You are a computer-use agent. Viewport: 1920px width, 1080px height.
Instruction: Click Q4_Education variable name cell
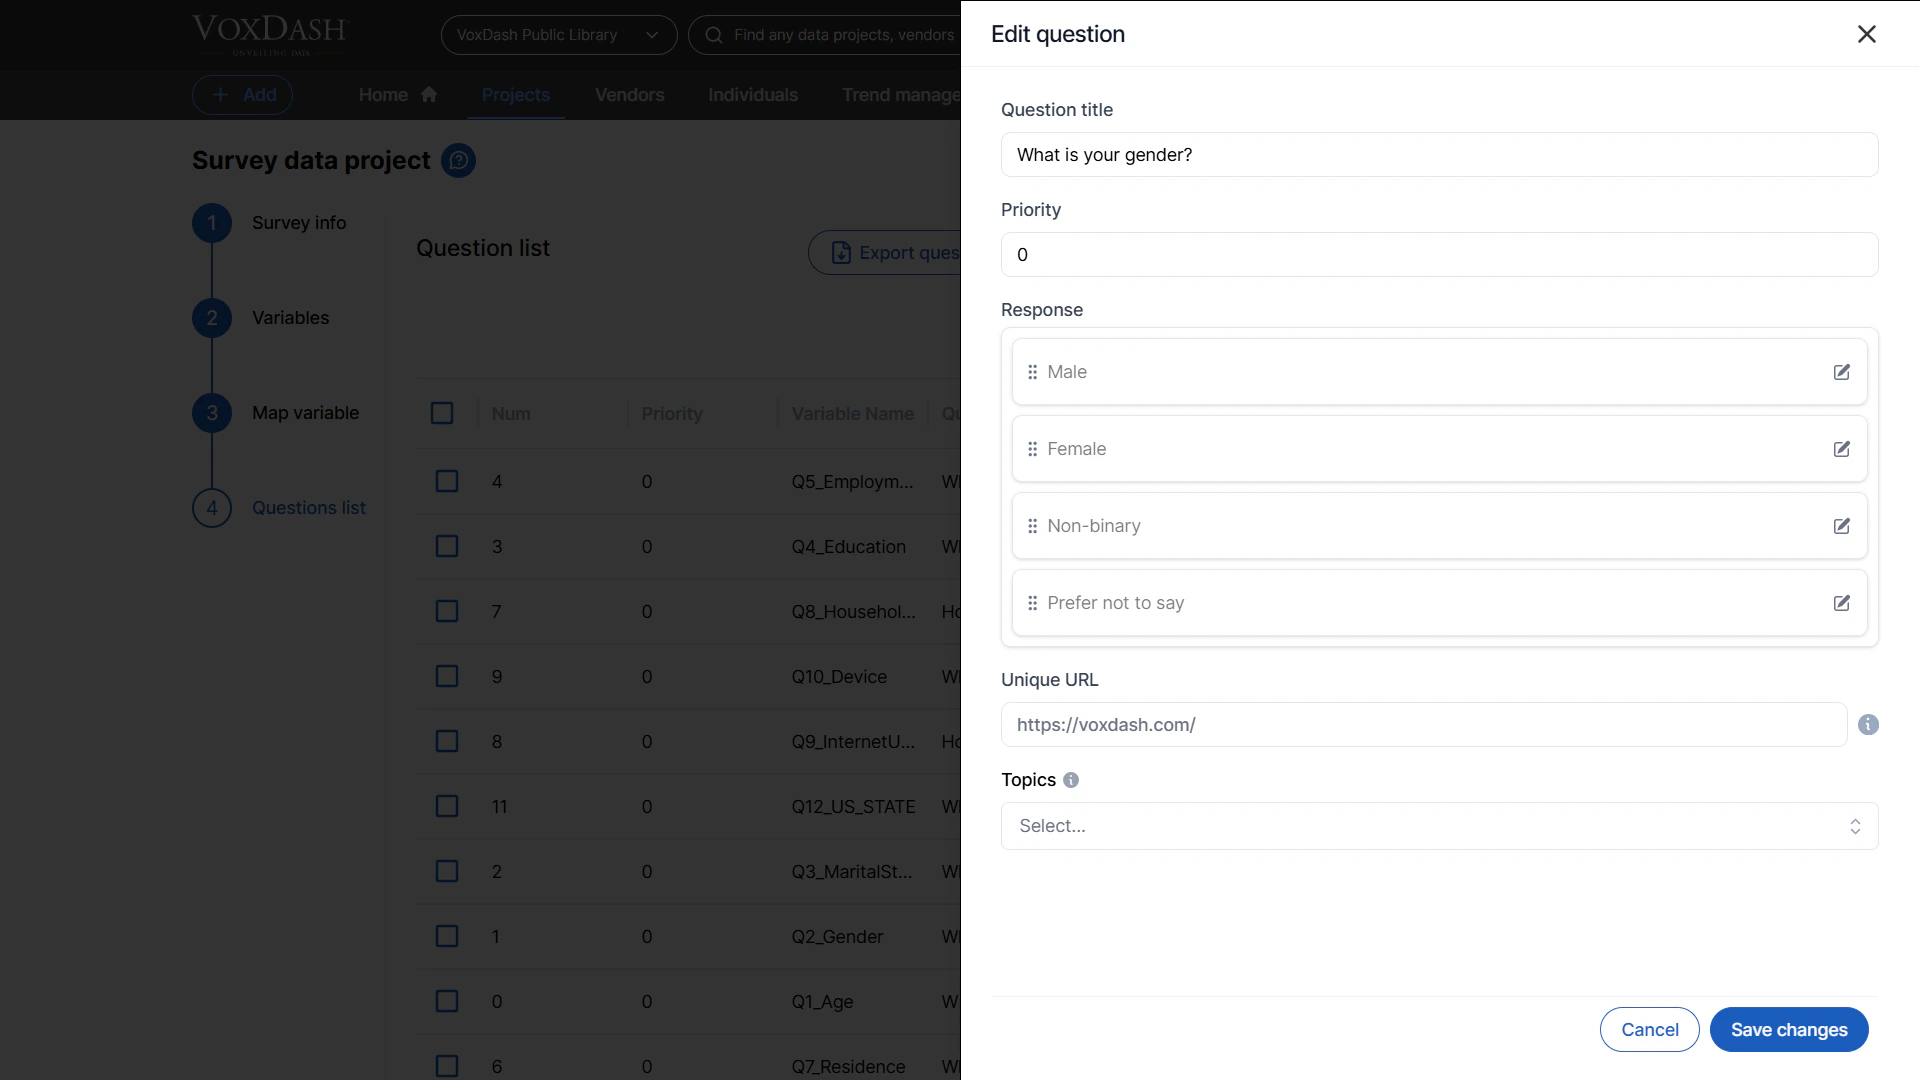(848, 547)
